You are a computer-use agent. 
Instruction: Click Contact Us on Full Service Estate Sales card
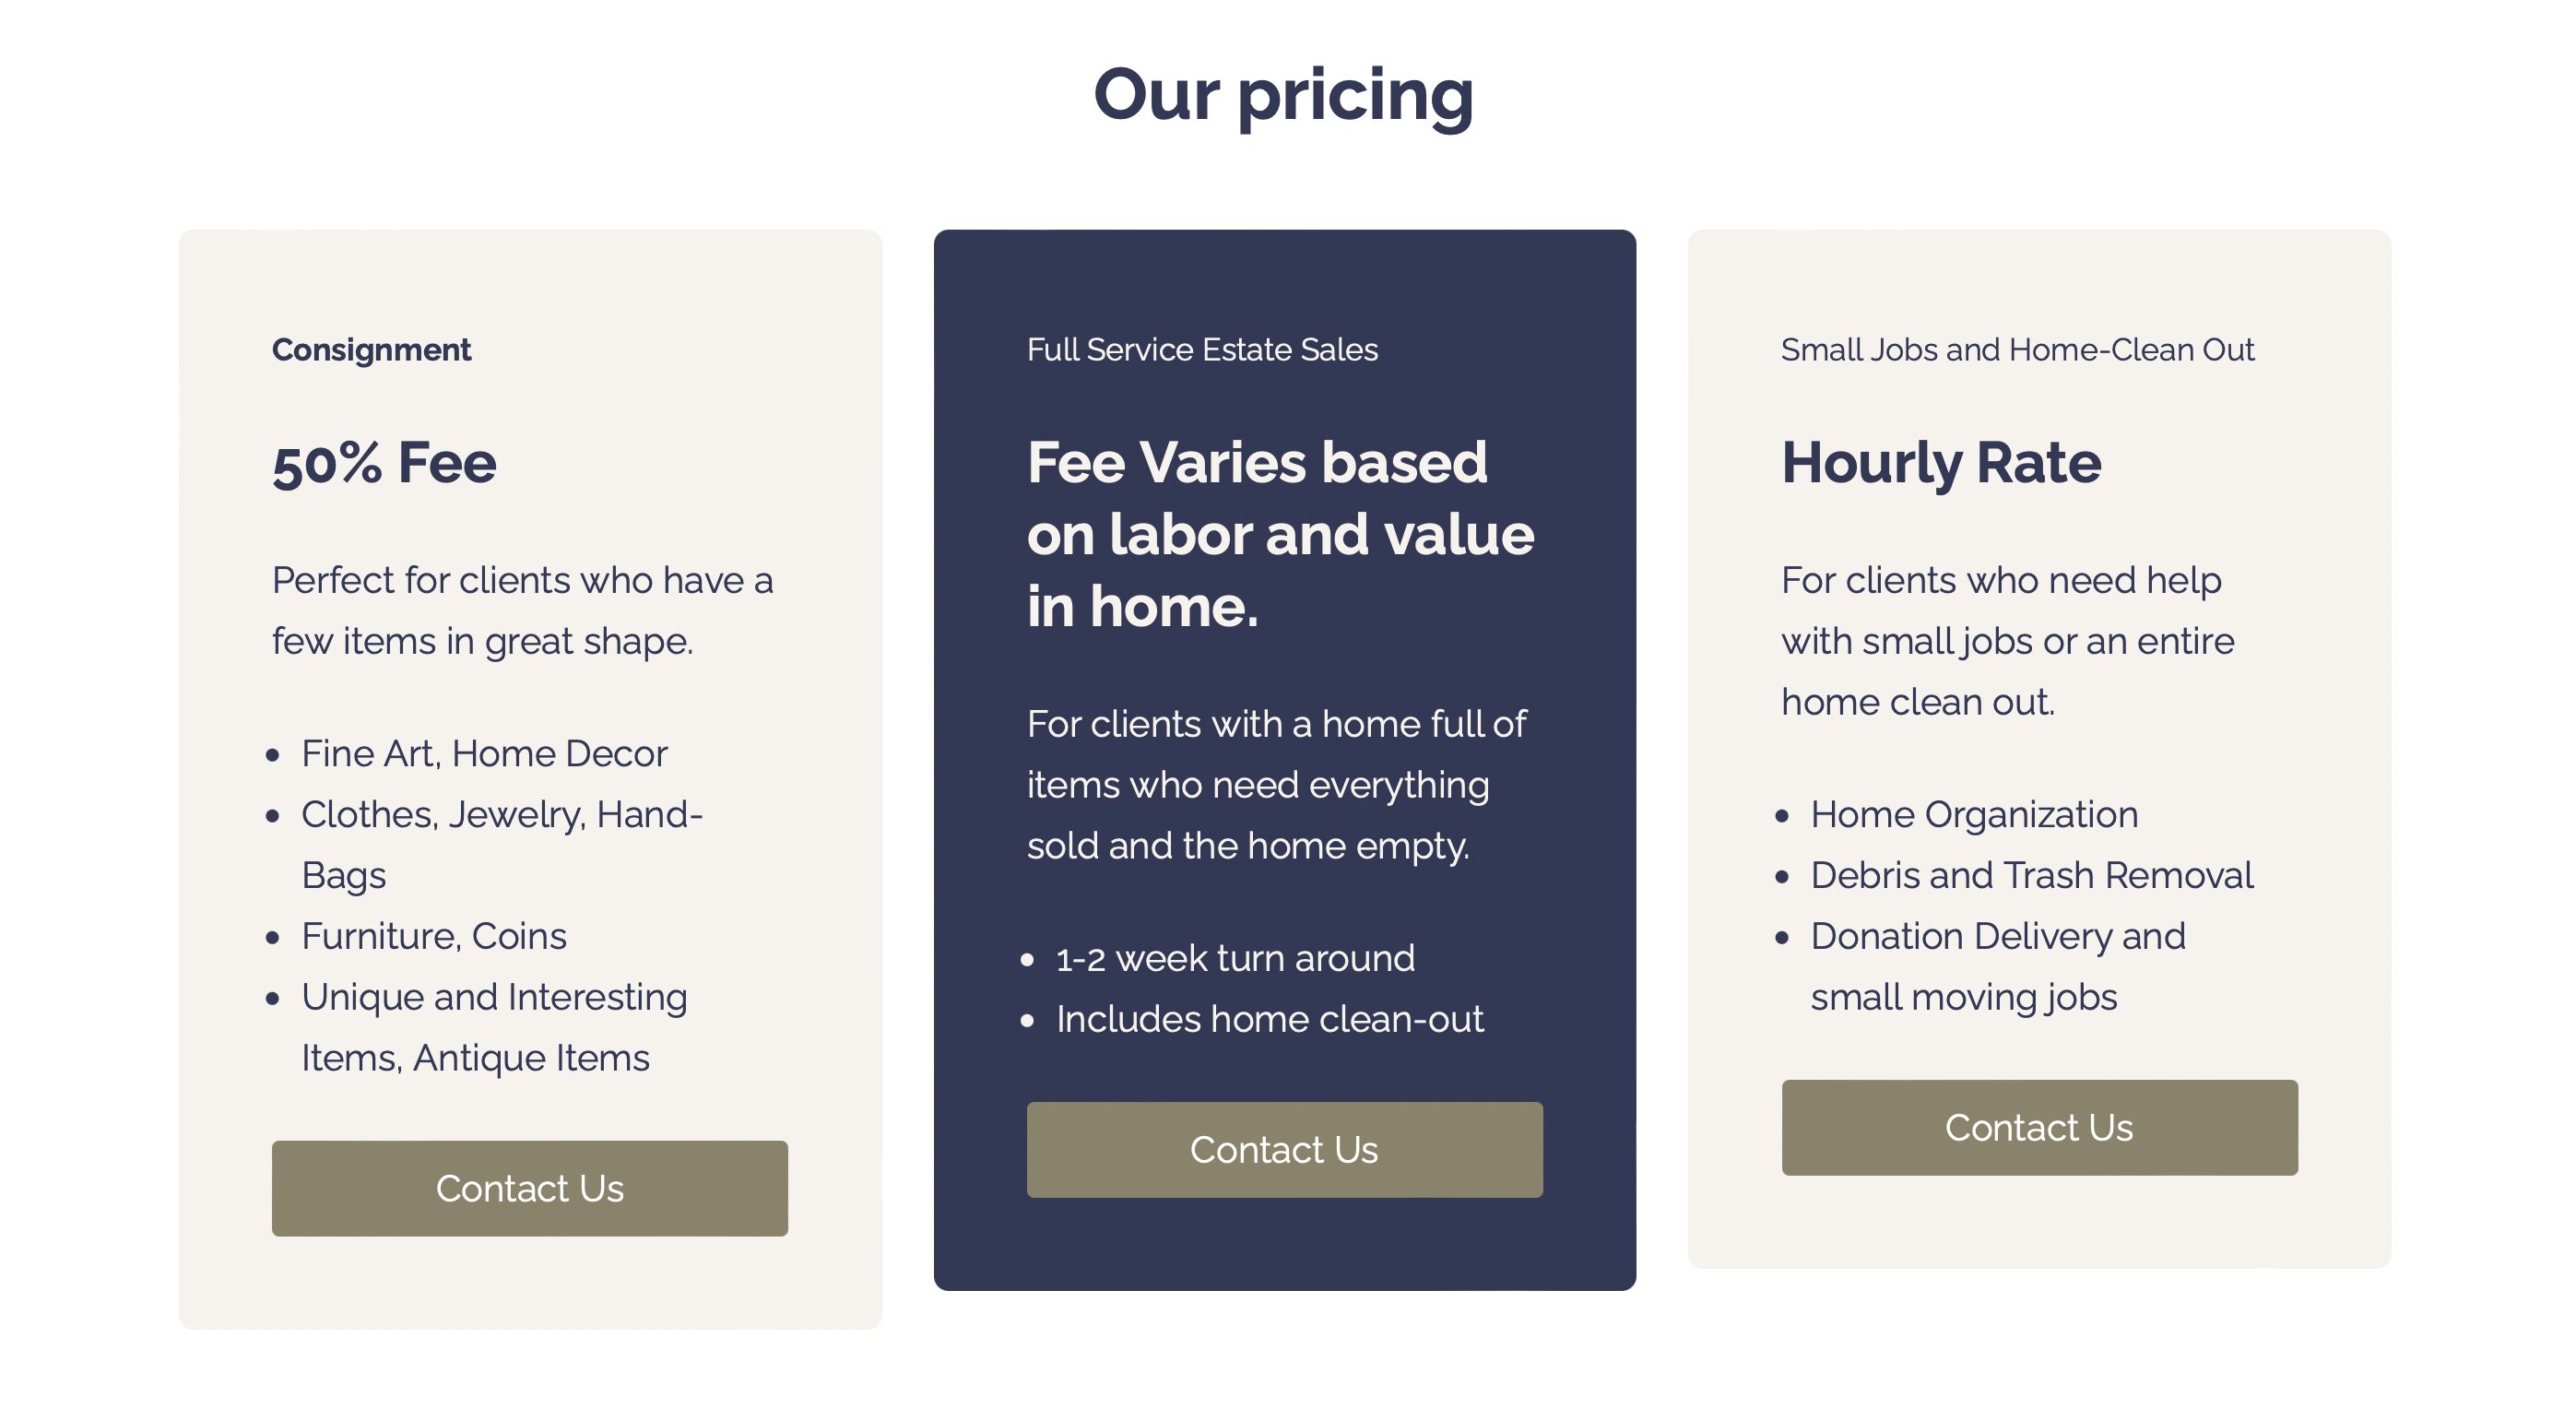pyautogui.click(x=1283, y=1149)
